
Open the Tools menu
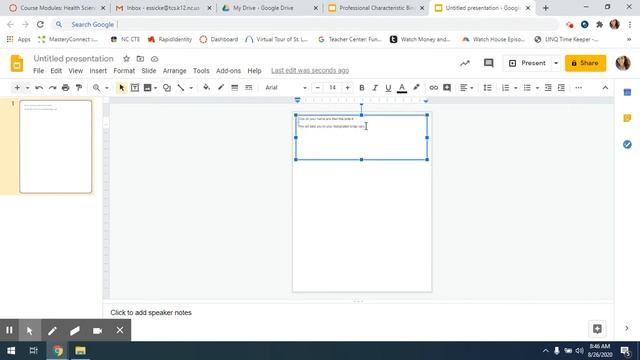click(201, 71)
